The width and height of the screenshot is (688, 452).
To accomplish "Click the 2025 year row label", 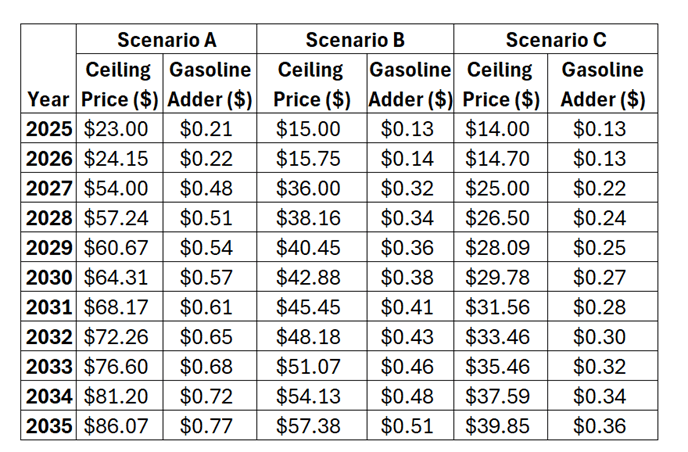I will pos(49,129).
